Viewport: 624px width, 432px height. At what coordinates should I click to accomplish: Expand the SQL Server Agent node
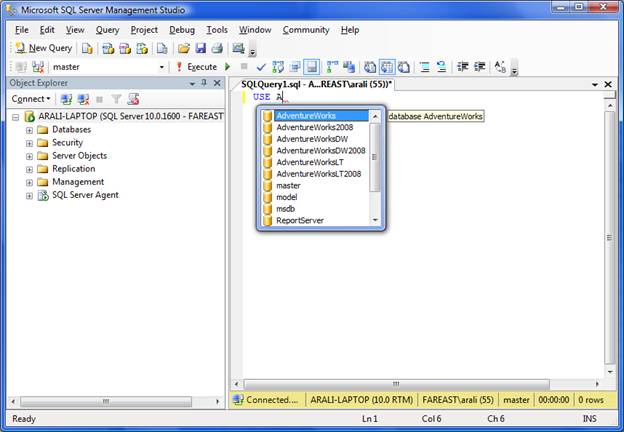click(x=29, y=196)
